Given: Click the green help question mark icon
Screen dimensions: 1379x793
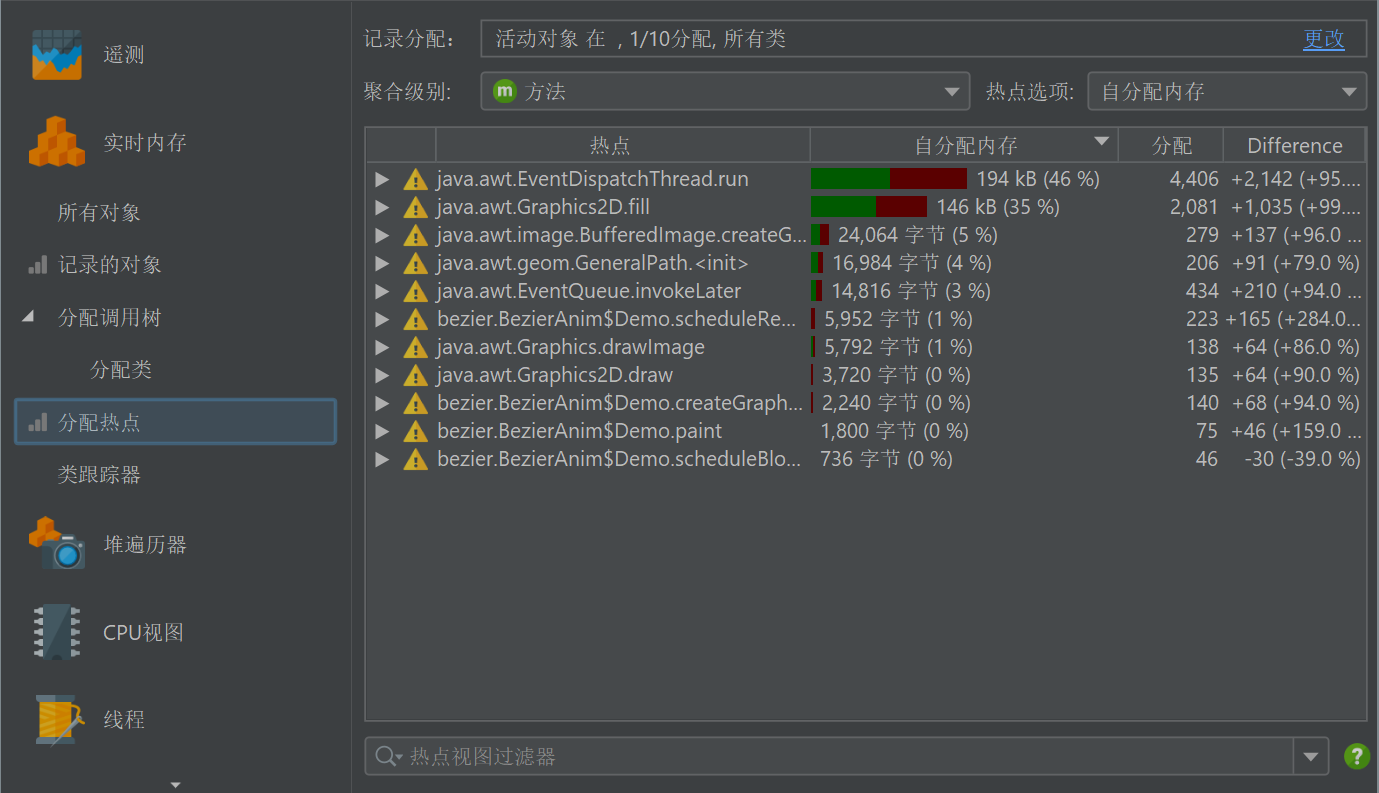Looking at the screenshot, I should [x=1356, y=756].
